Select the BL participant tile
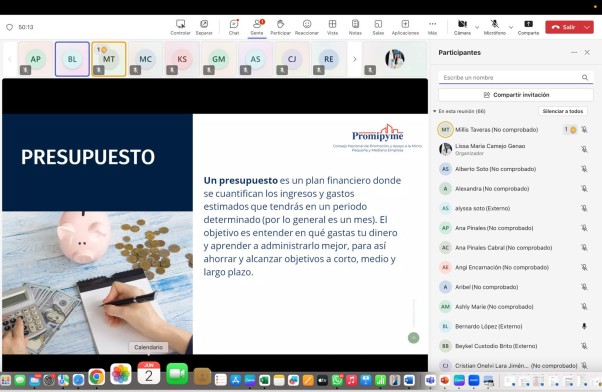The width and height of the screenshot is (602, 392). coord(72,59)
